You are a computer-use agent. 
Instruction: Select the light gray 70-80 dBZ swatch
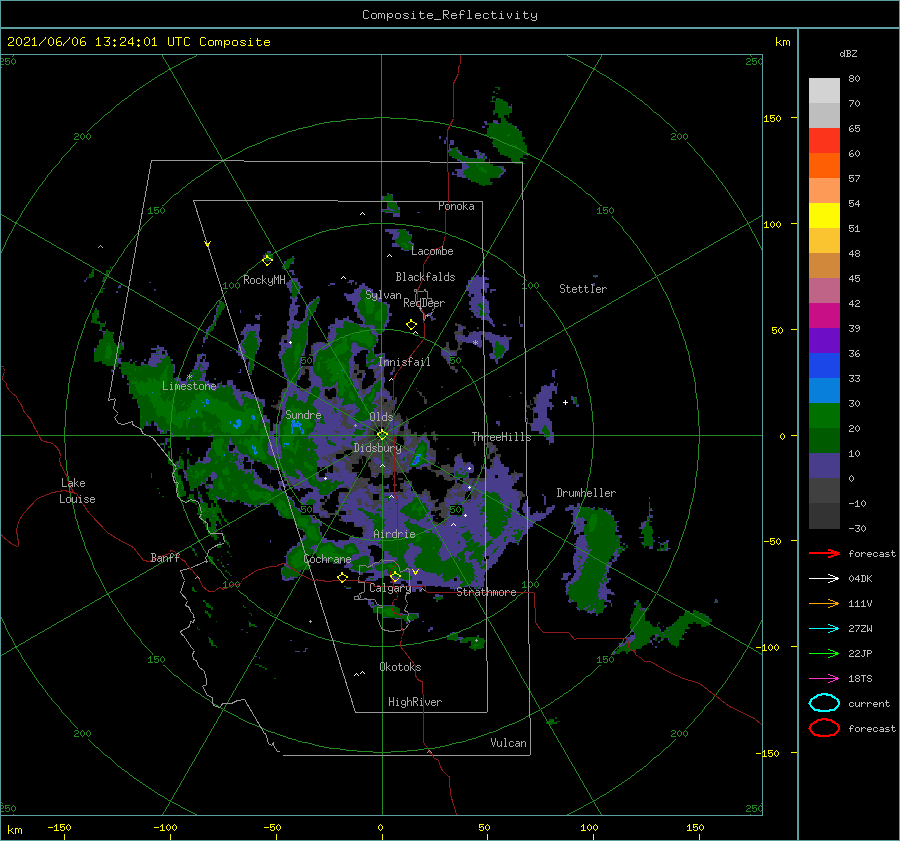pos(824,90)
